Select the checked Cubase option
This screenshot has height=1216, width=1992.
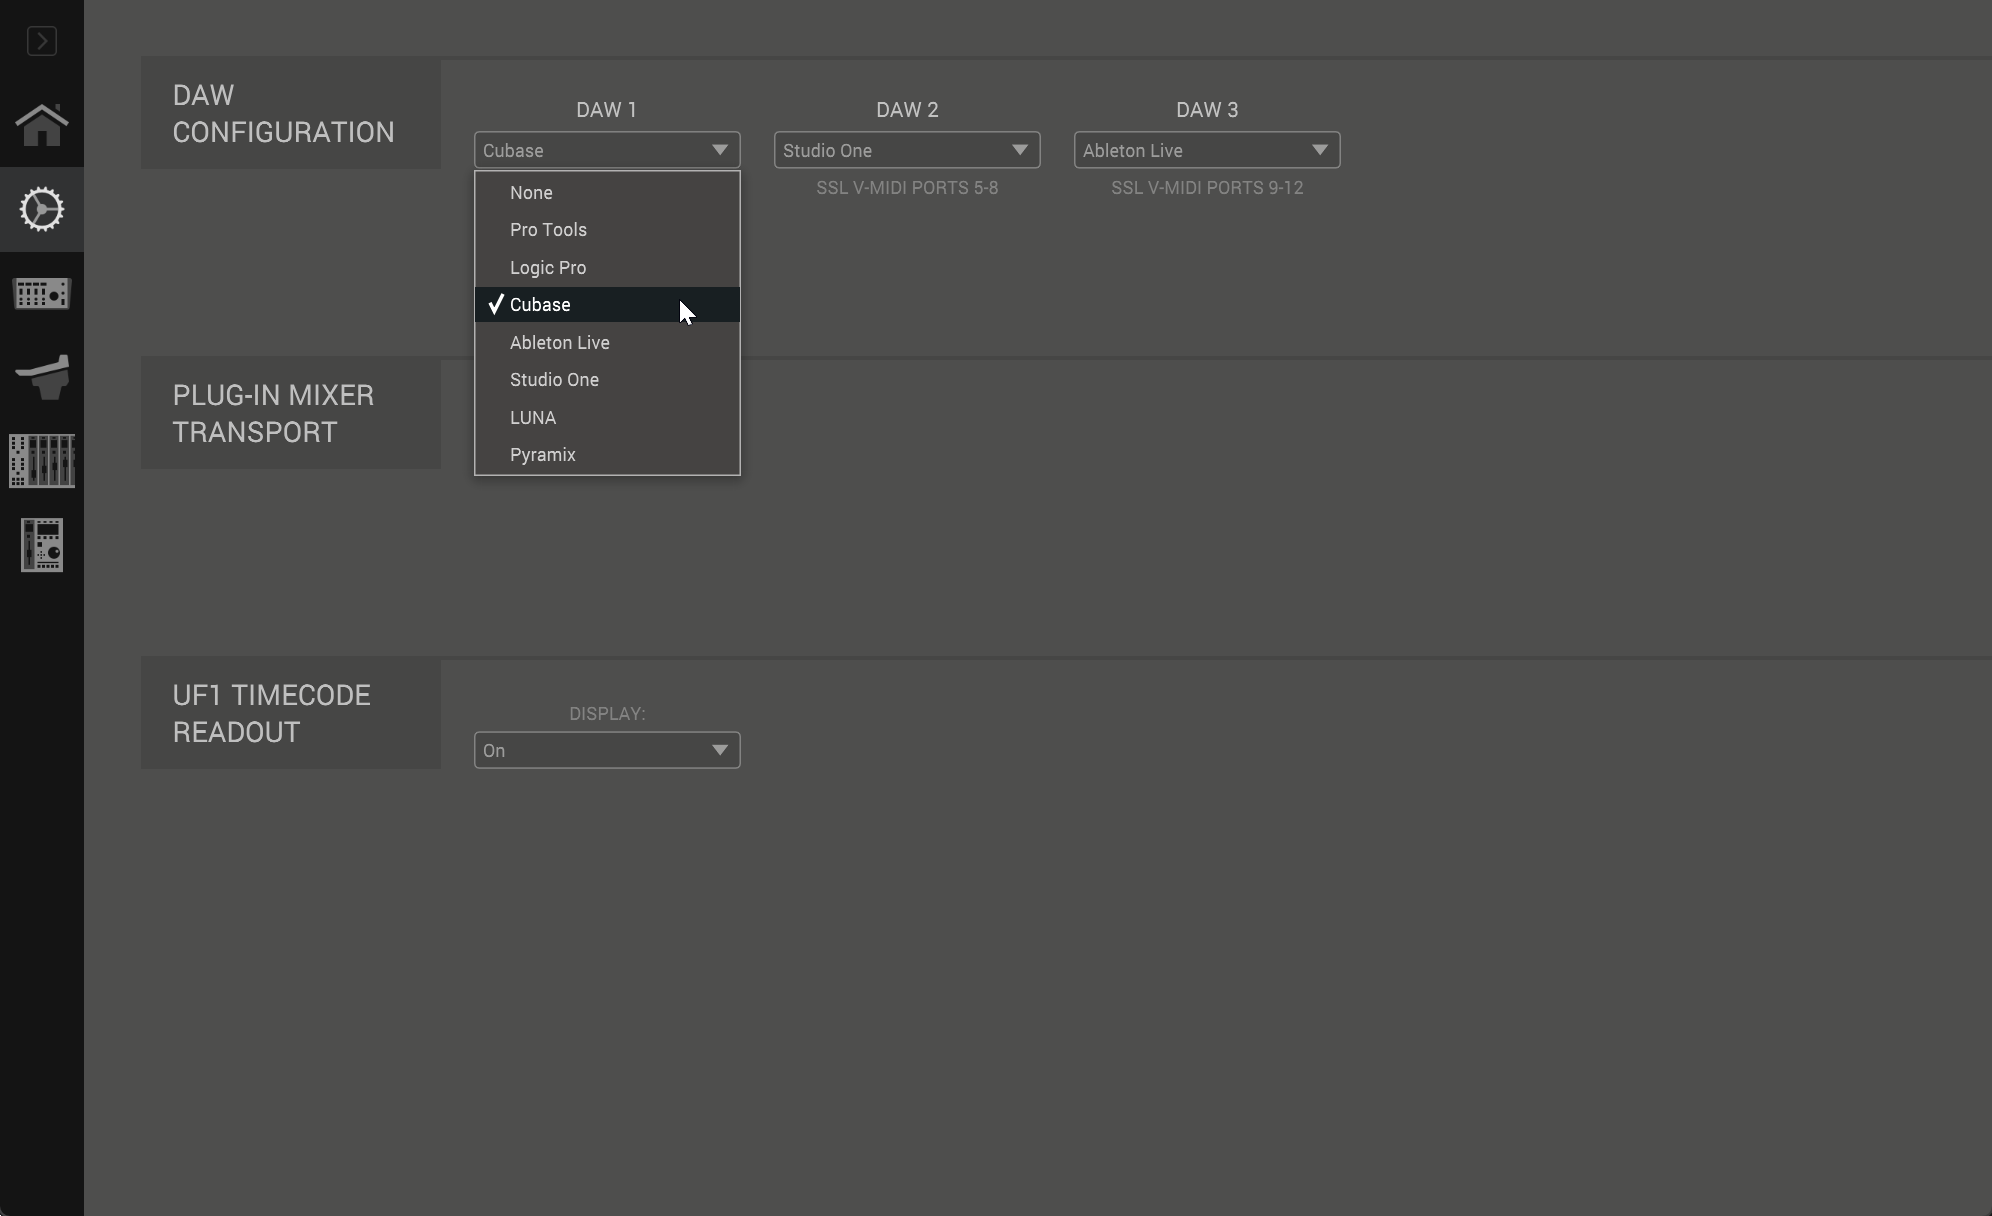[x=607, y=305]
